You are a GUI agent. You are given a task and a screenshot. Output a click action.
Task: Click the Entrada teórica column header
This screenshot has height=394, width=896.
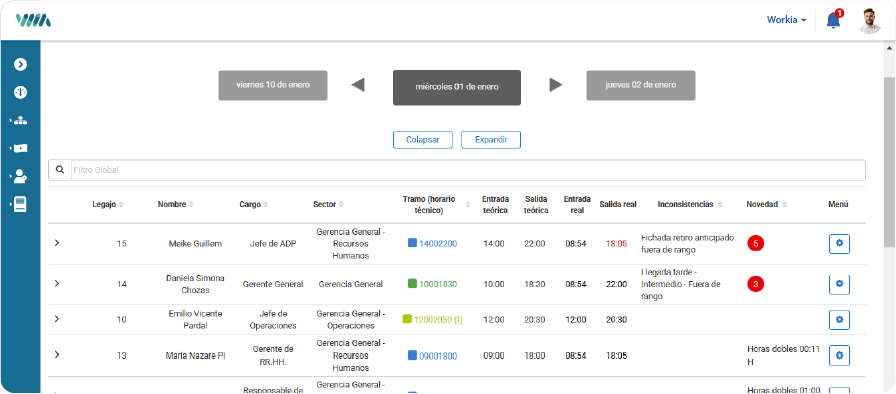(495, 204)
